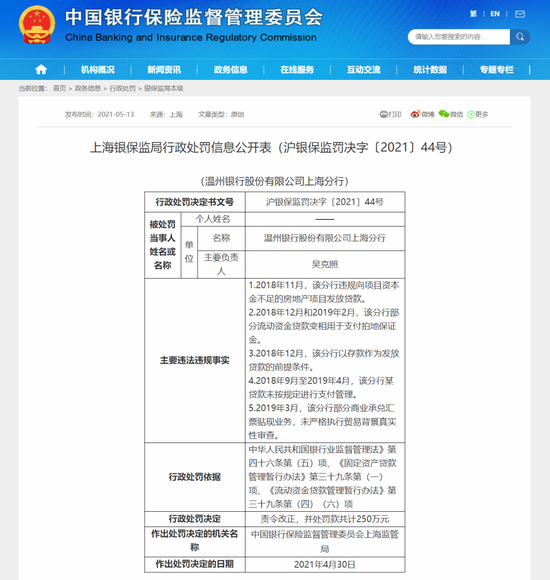550x580 pixels.
Task: Click the Chinese site title 中国银行保险监督管理委员会
Action: (194, 17)
